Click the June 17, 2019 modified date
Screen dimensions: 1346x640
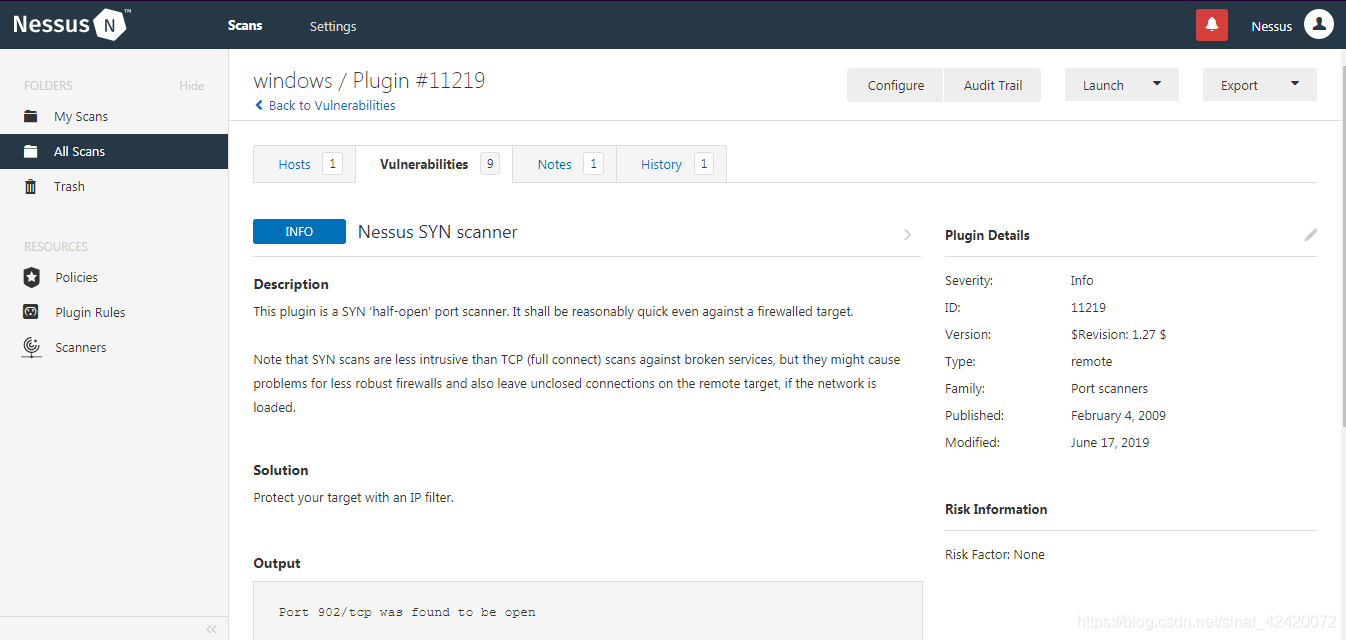1110,443
